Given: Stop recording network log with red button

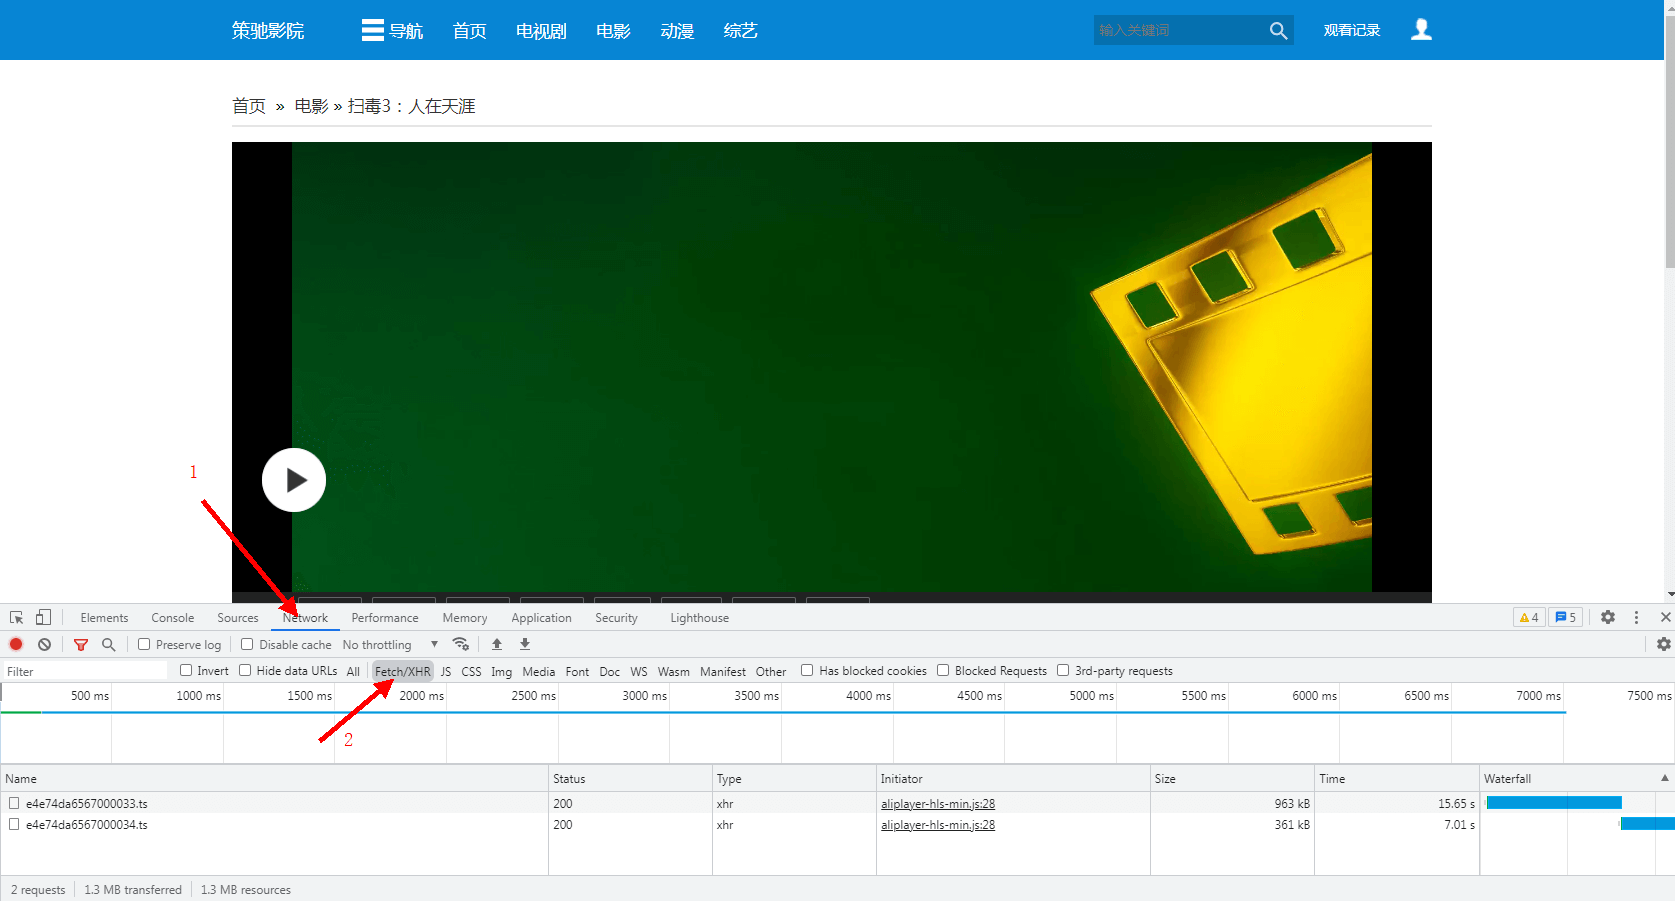Looking at the screenshot, I should (16, 645).
